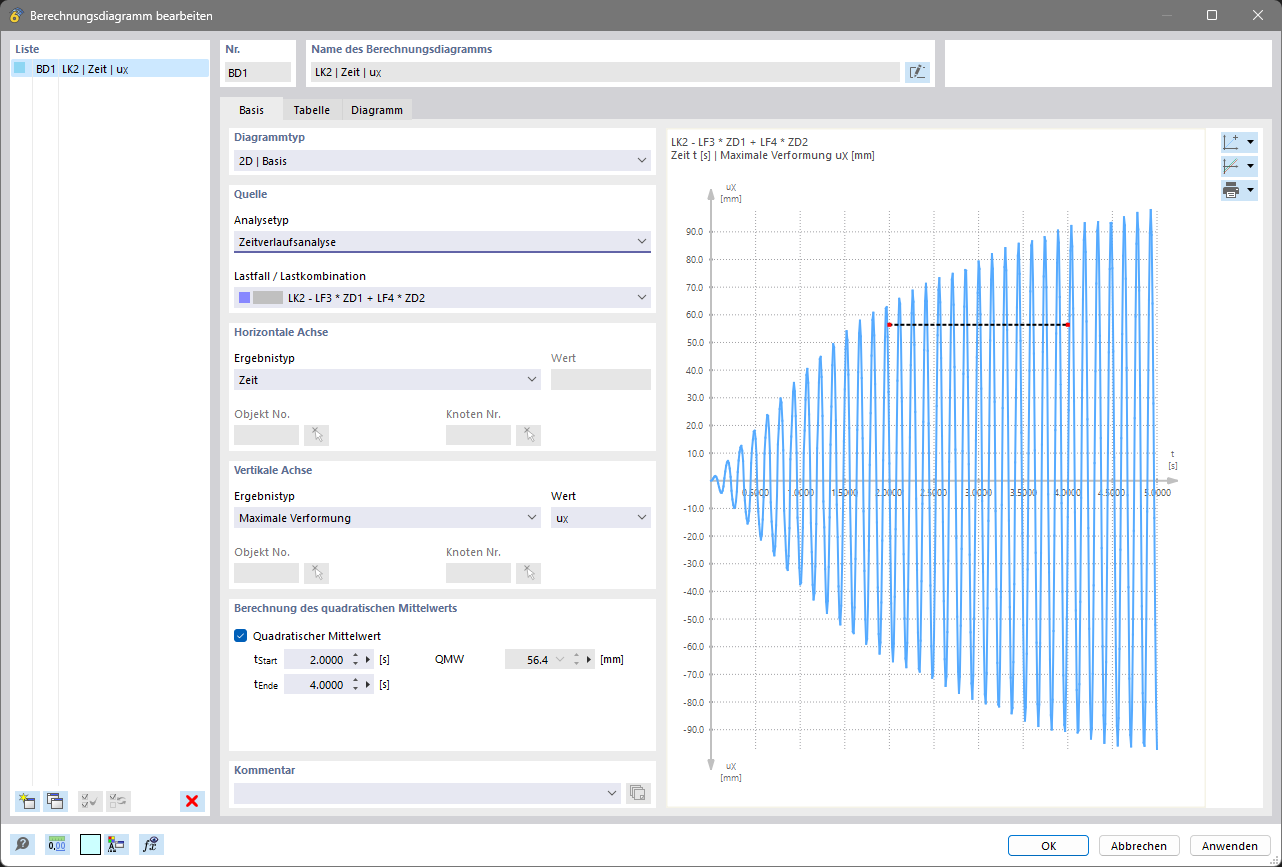
Task: Switch to the Tabelle tab
Action: tap(312, 110)
